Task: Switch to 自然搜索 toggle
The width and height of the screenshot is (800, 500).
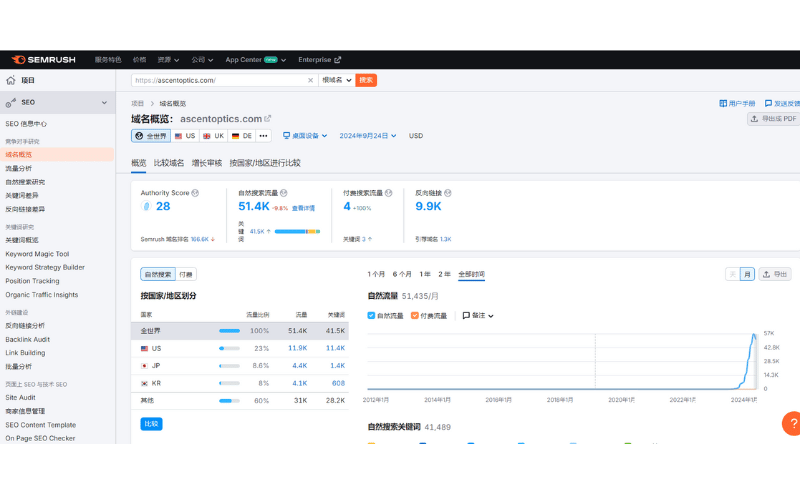Action: 158,274
